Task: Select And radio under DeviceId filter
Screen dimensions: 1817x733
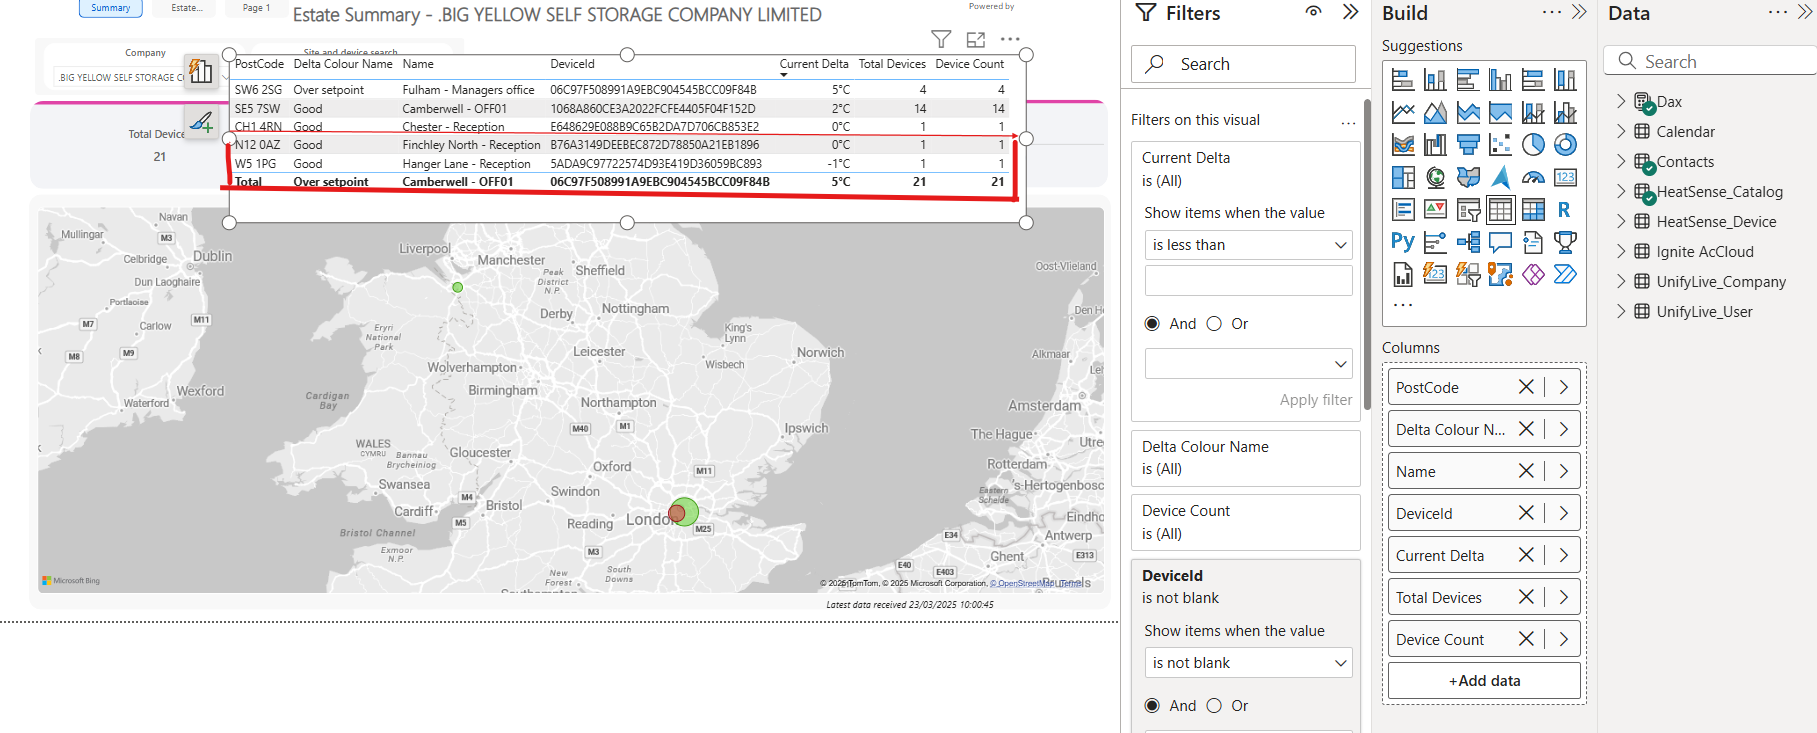Action: coord(1153,706)
